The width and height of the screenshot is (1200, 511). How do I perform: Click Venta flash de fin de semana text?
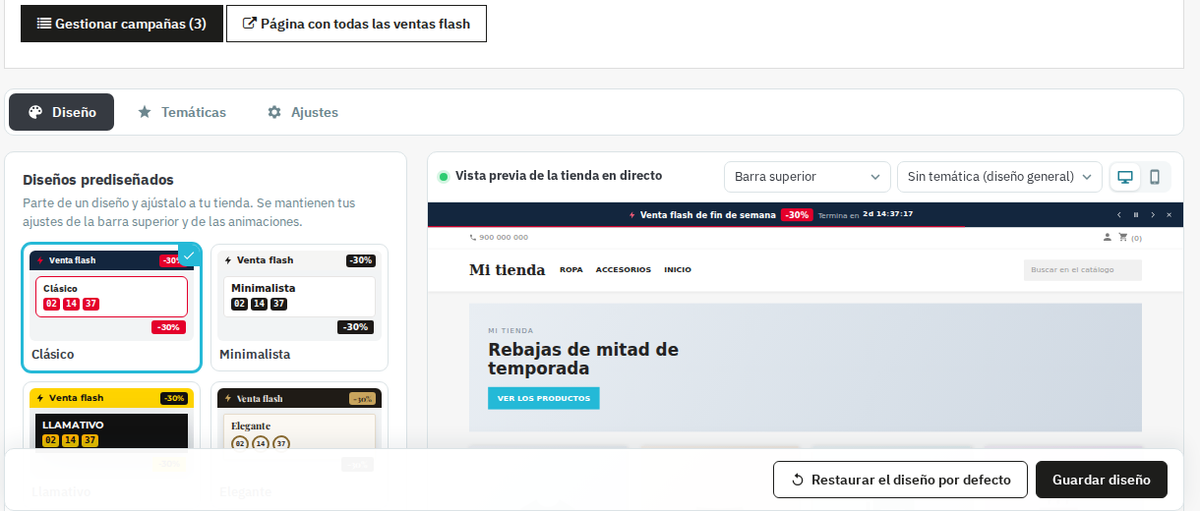707,214
